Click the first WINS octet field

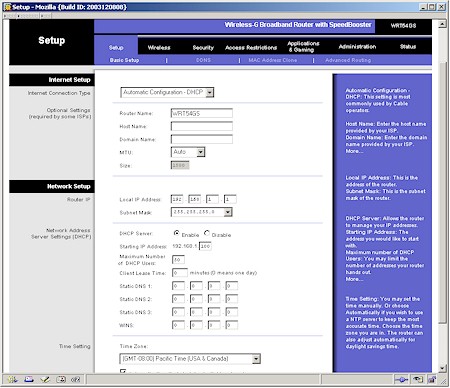[178, 325]
